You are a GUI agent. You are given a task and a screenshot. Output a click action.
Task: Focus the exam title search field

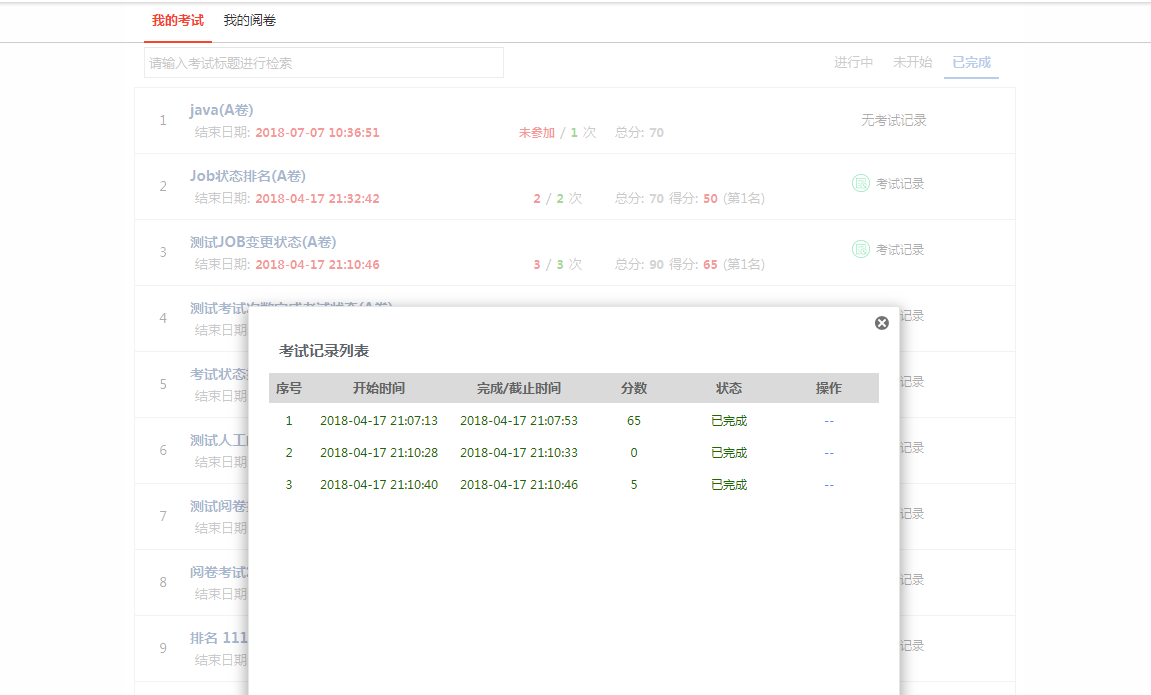[324, 63]
